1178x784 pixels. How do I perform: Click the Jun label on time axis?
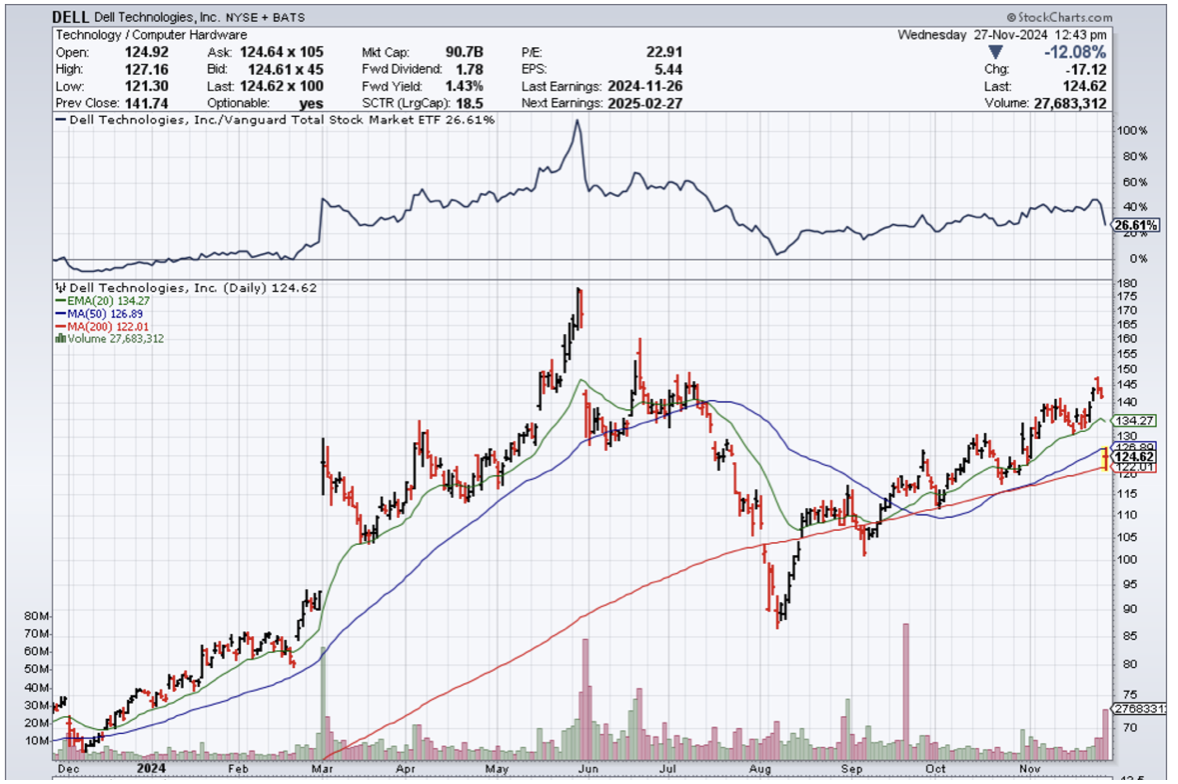coord(588,769)
